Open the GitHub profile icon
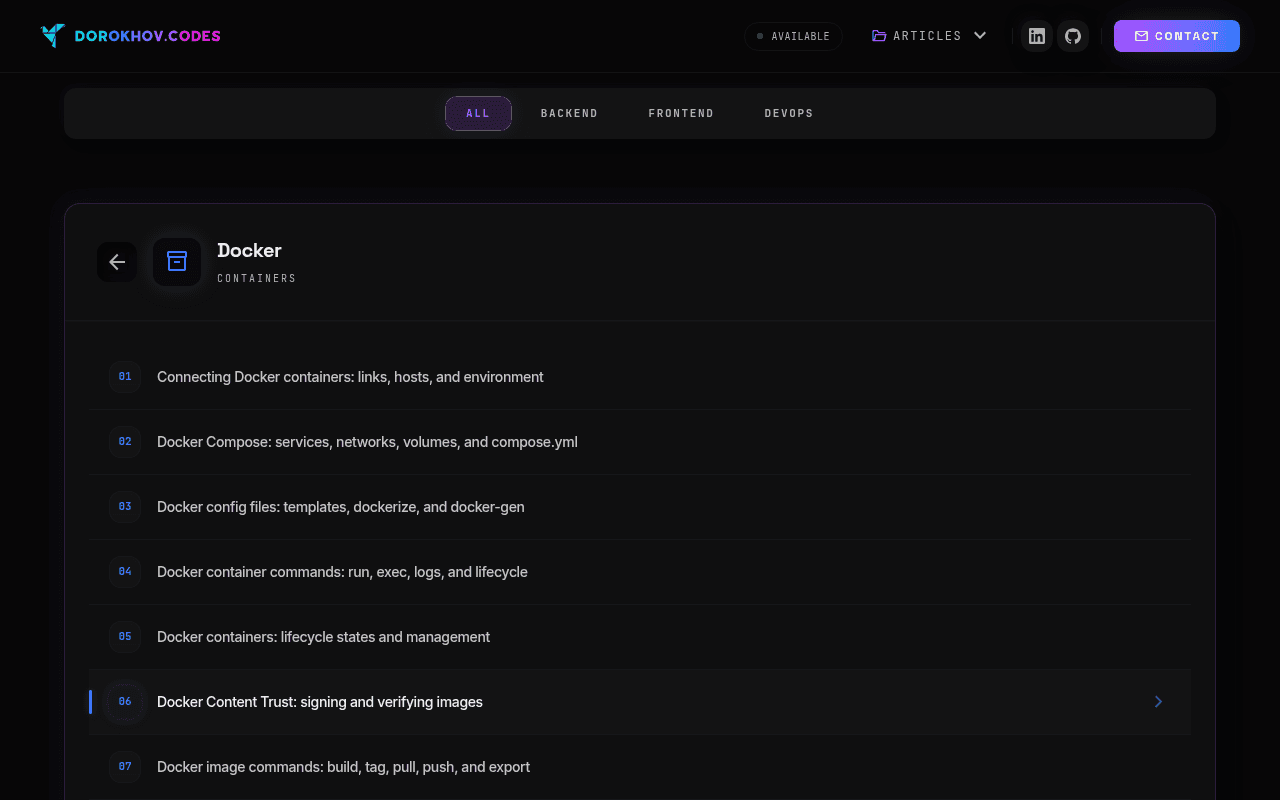 click(1073, 36)
